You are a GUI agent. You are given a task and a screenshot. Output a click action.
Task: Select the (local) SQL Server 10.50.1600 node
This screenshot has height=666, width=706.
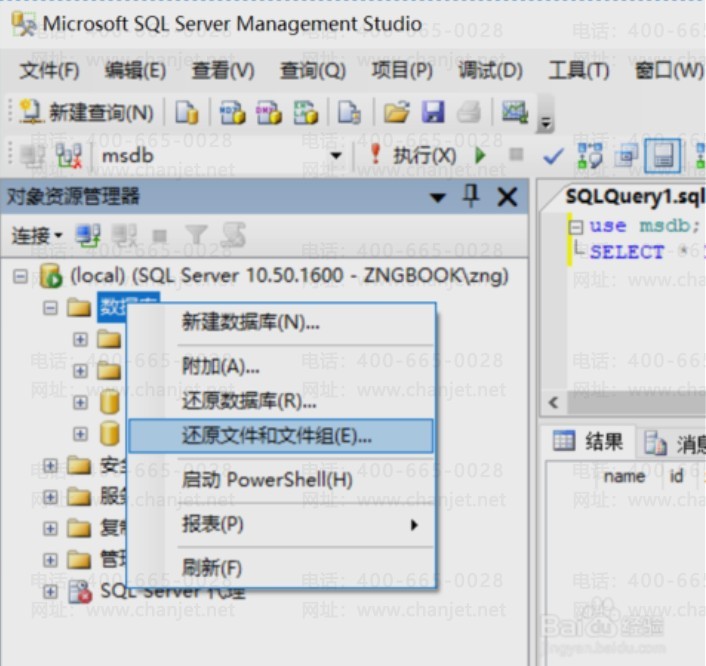[290, 276]
